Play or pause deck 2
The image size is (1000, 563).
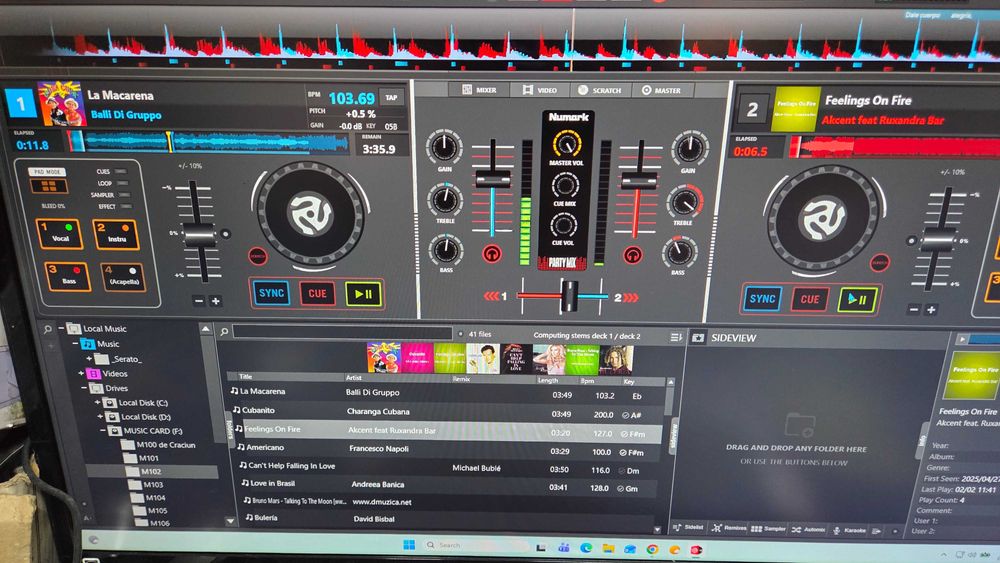(x=857, y=300)
